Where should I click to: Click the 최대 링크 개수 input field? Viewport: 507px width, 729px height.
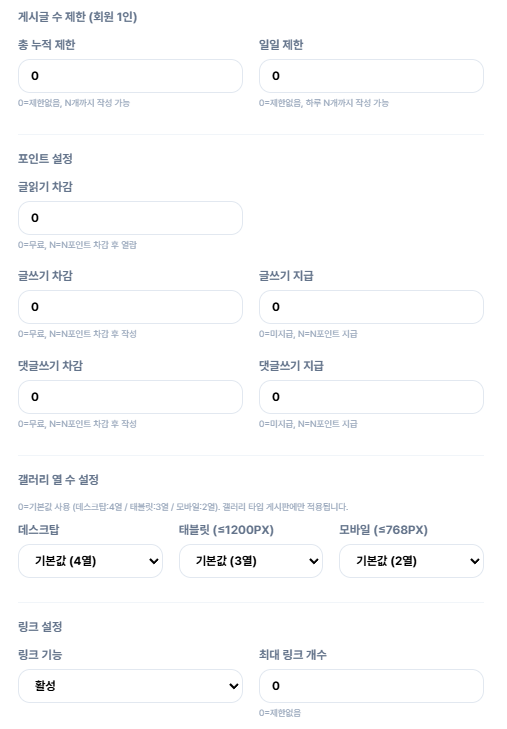[371, 686]
